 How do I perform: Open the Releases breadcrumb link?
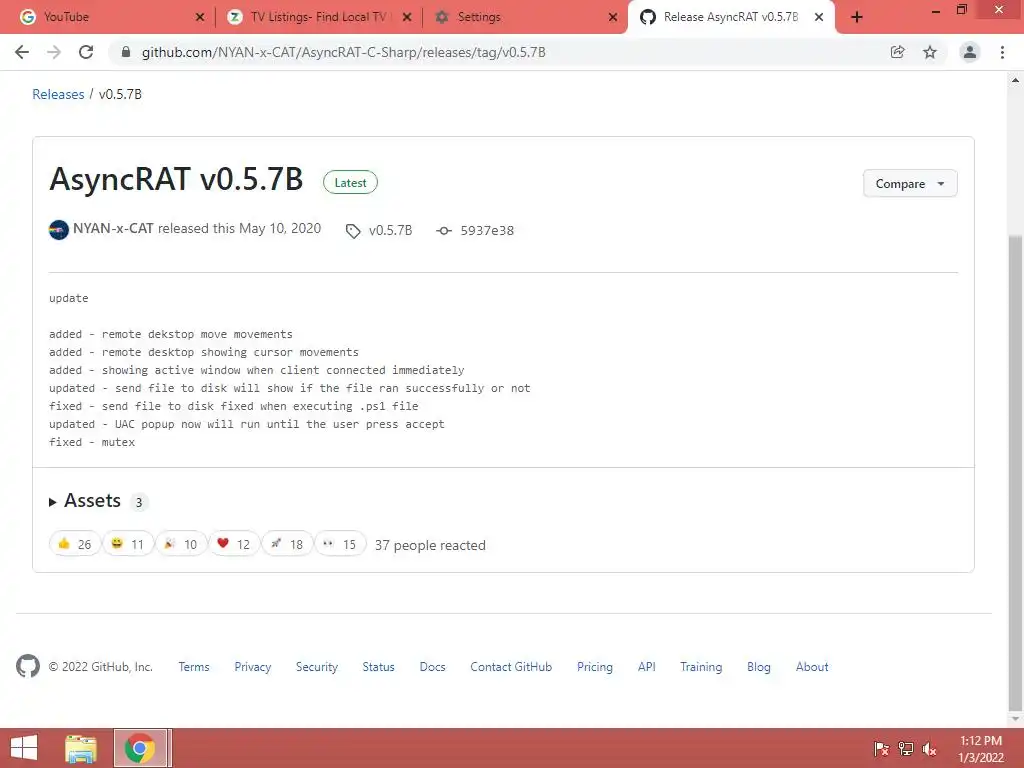(x=58, y=94)
